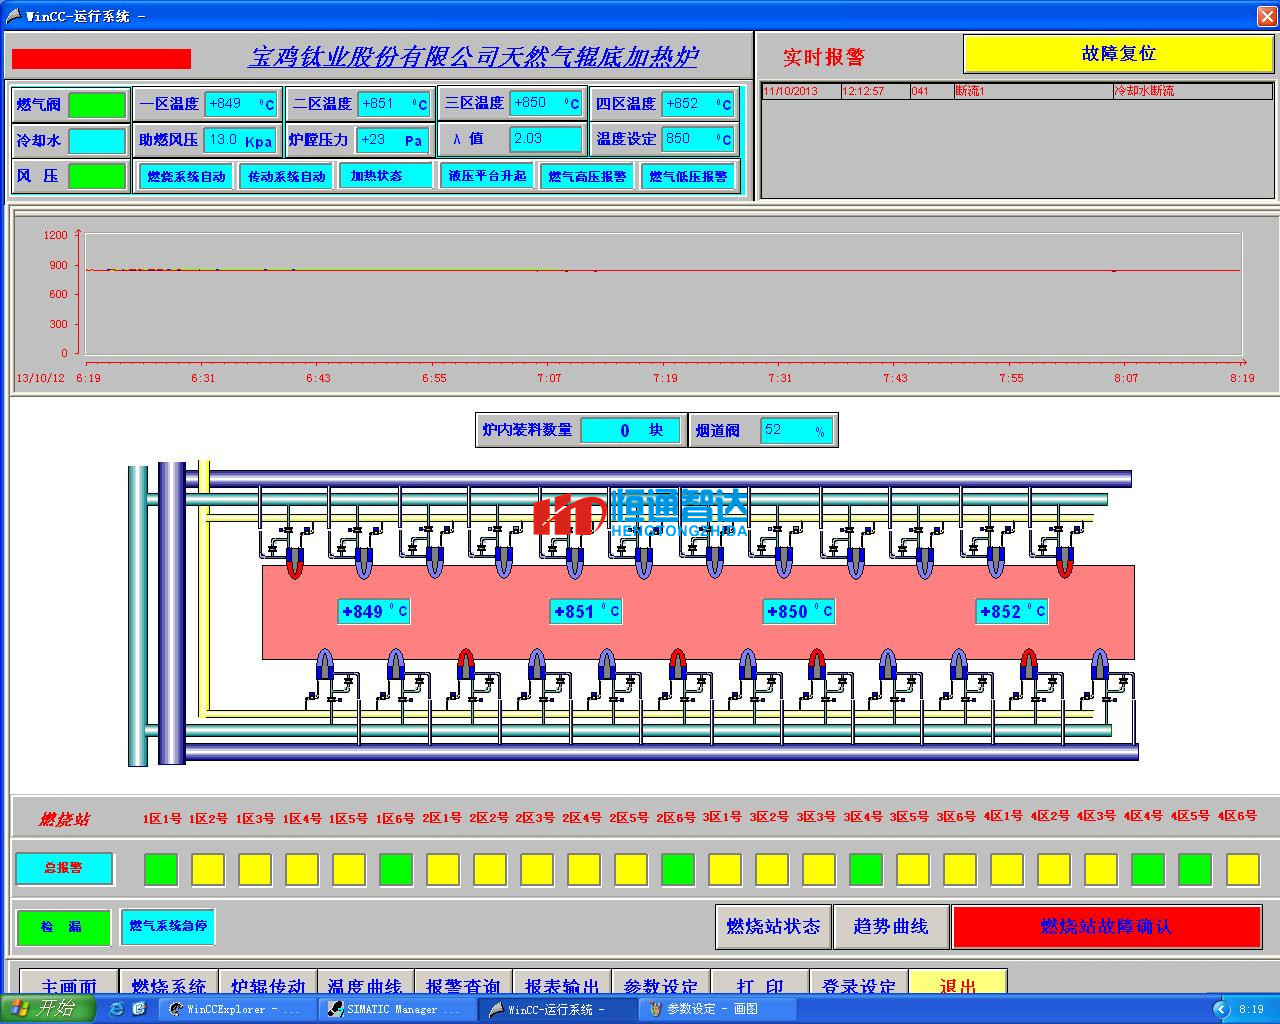Switch to 参数设定 - 画图 in the taskbar
The height and width of the screenshot is (1024, 1280).
click(x=717, y=1009)
